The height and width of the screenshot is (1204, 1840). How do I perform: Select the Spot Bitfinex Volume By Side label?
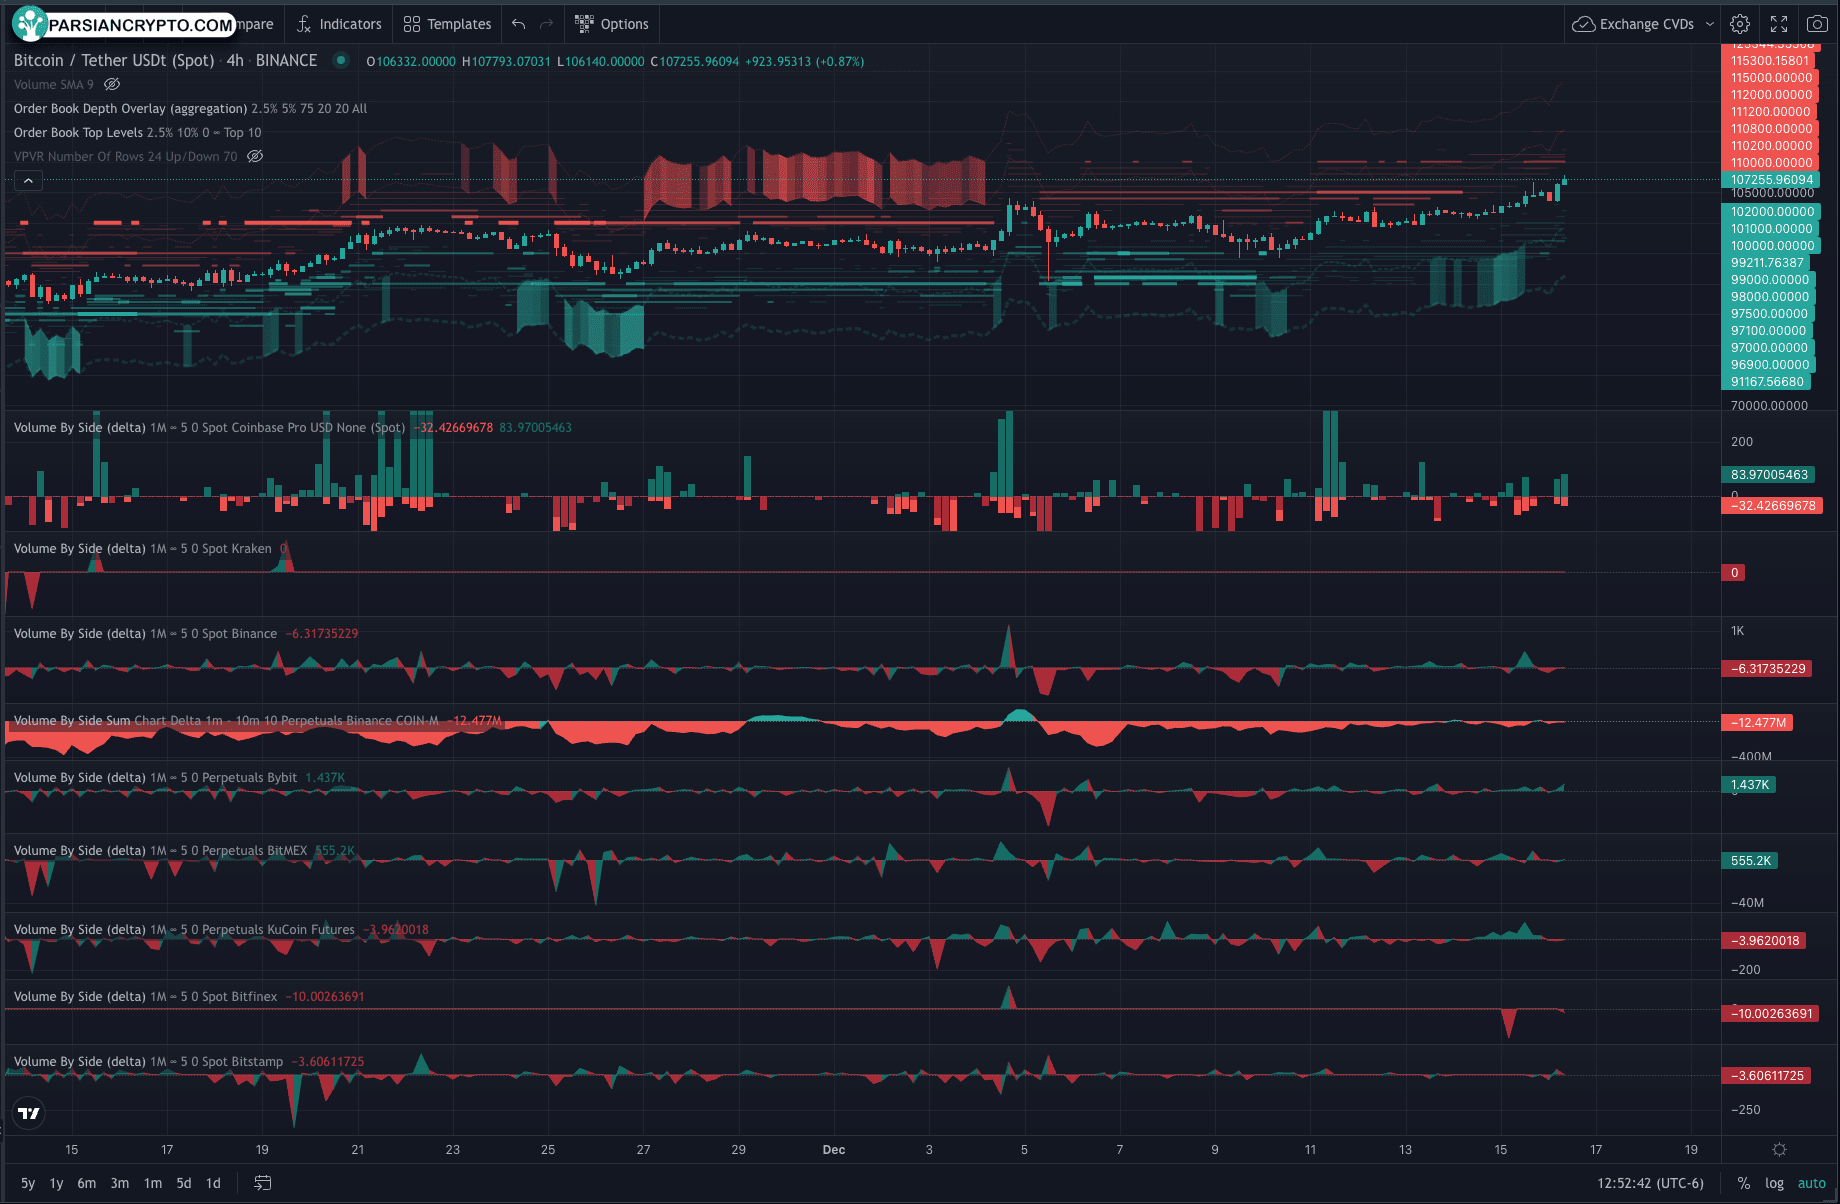[146, 997]
